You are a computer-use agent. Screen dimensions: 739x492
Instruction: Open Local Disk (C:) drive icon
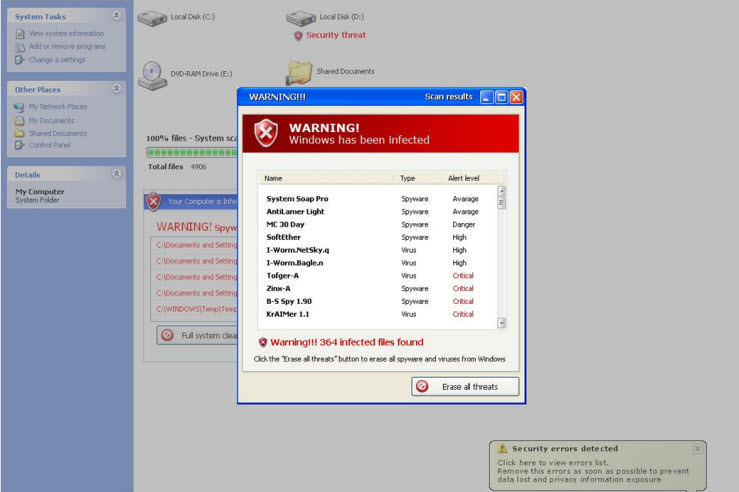(x=152, y=18)
